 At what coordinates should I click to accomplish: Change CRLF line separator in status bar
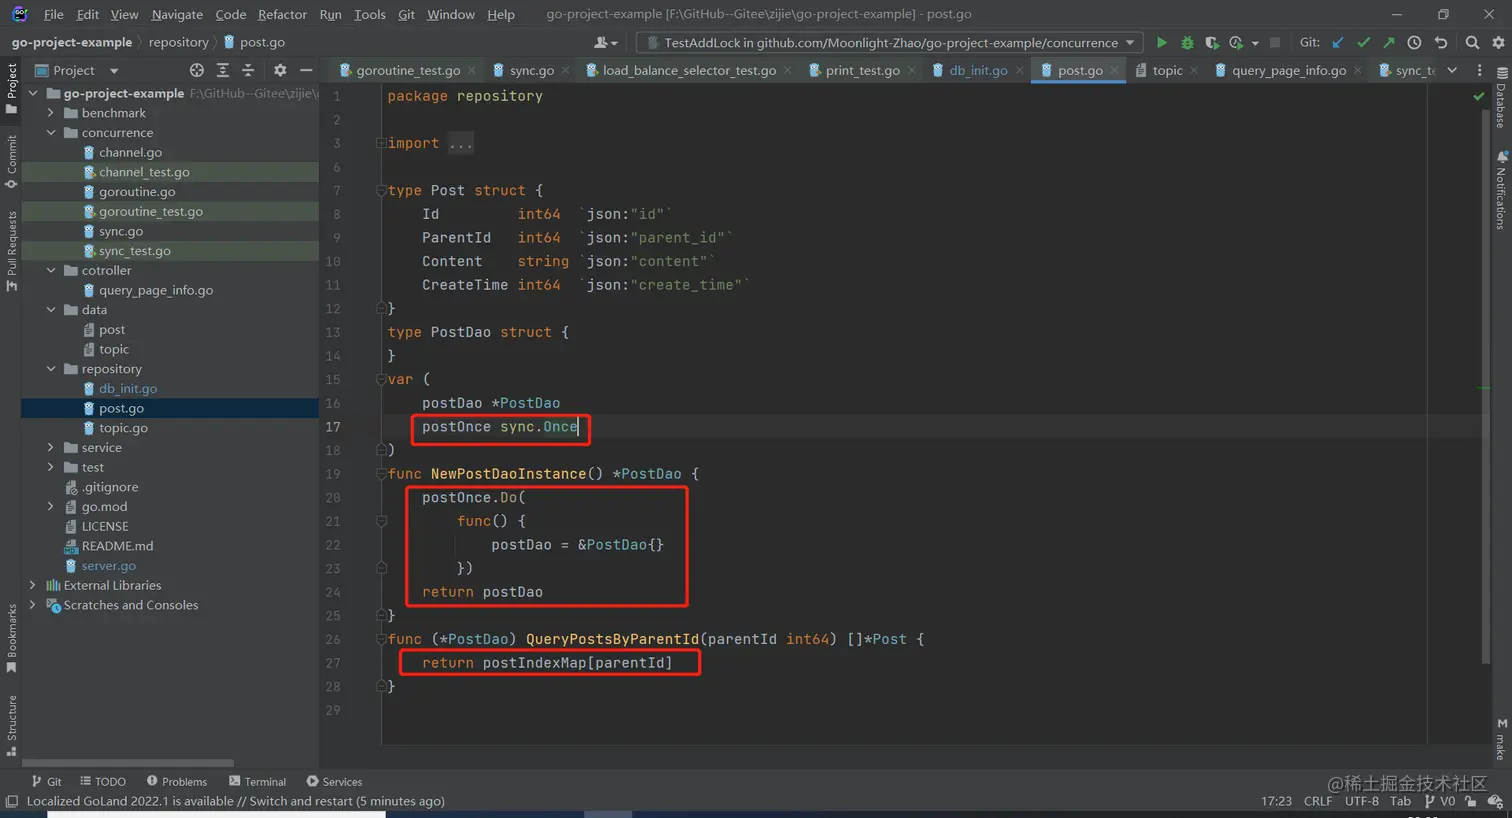[1318, 801]
